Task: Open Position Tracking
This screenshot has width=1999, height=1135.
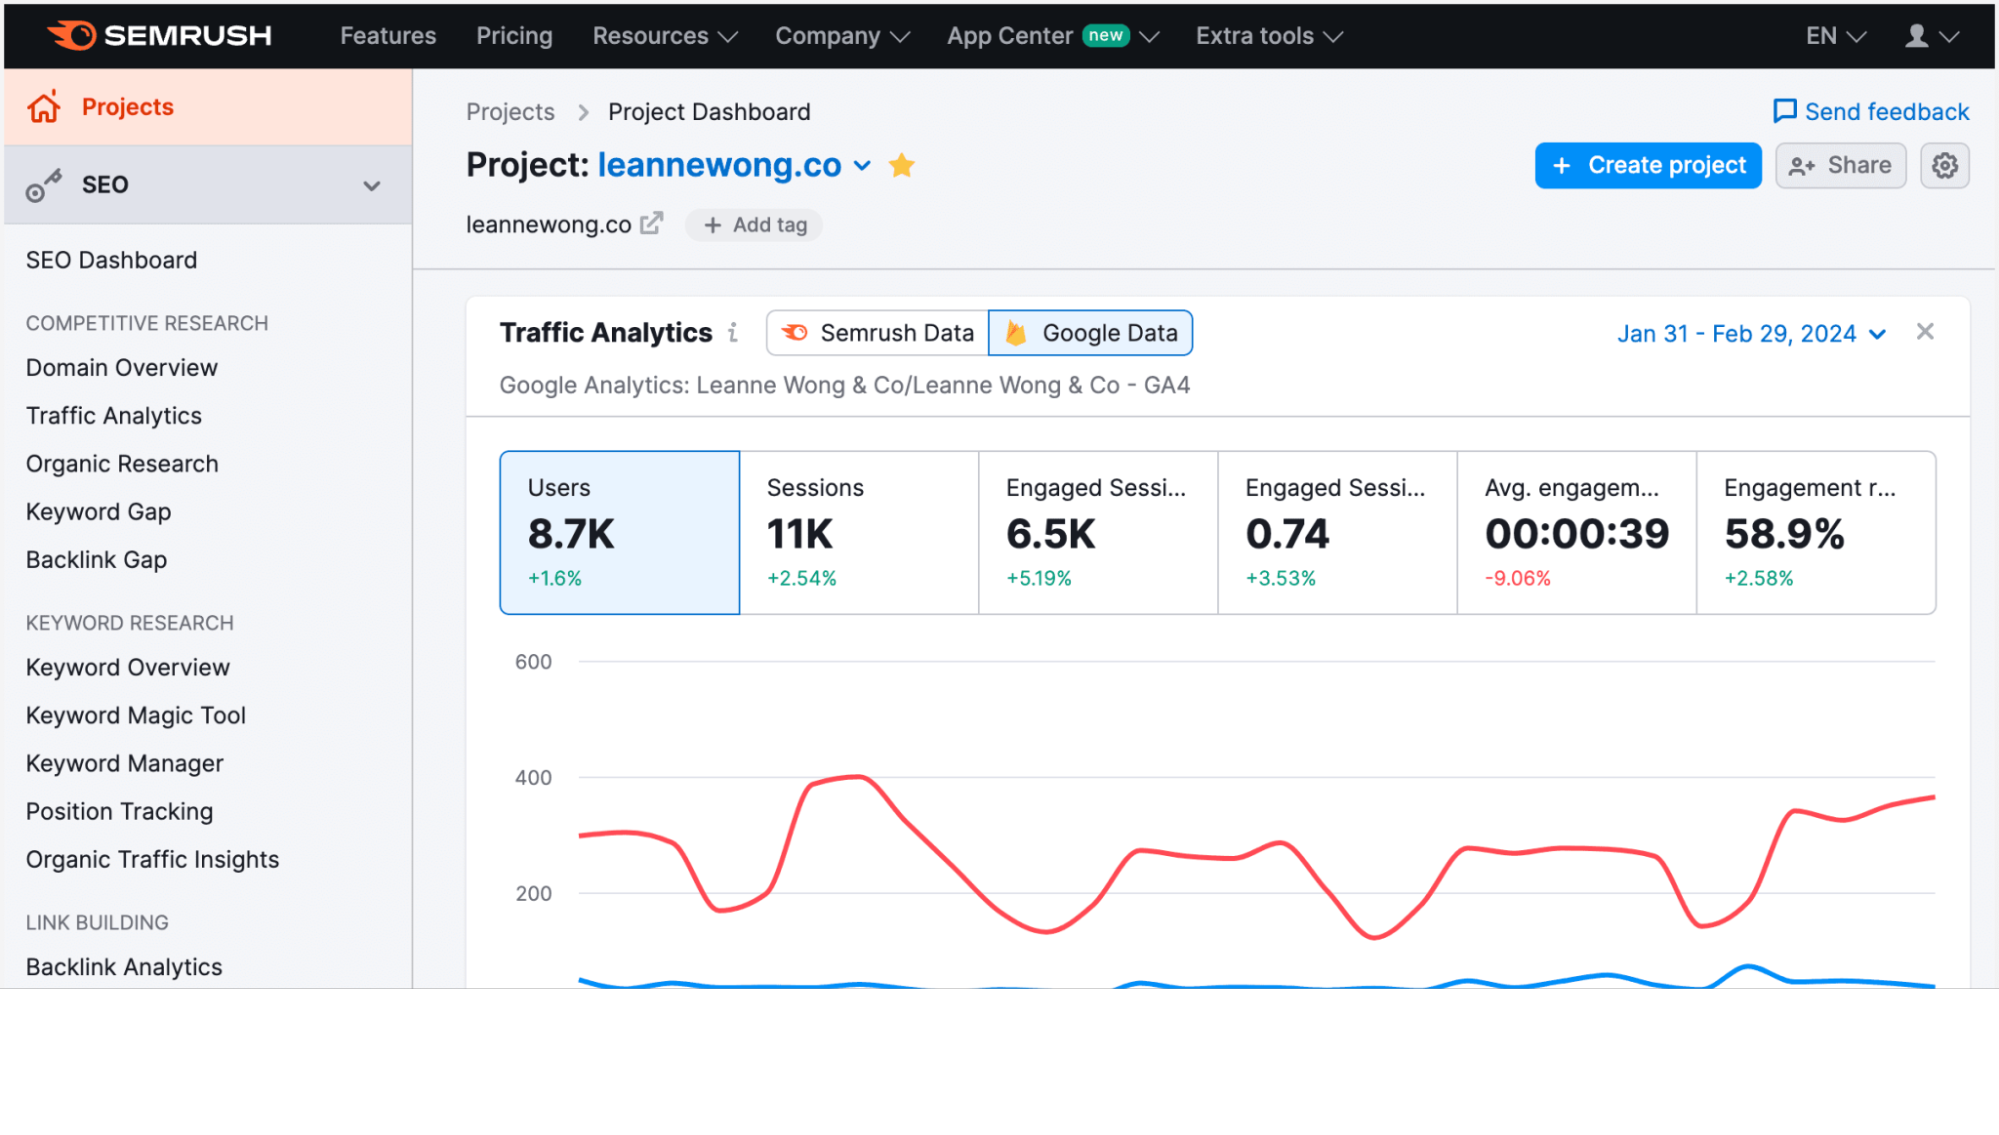Action: (119, 811)
